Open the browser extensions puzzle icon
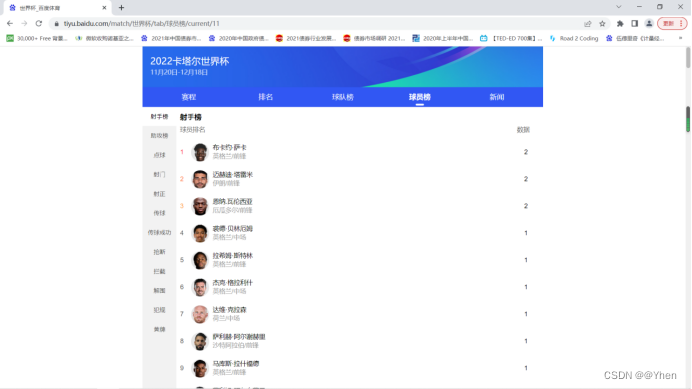This screenshot has height=389, width=692. tap(620, 24)
